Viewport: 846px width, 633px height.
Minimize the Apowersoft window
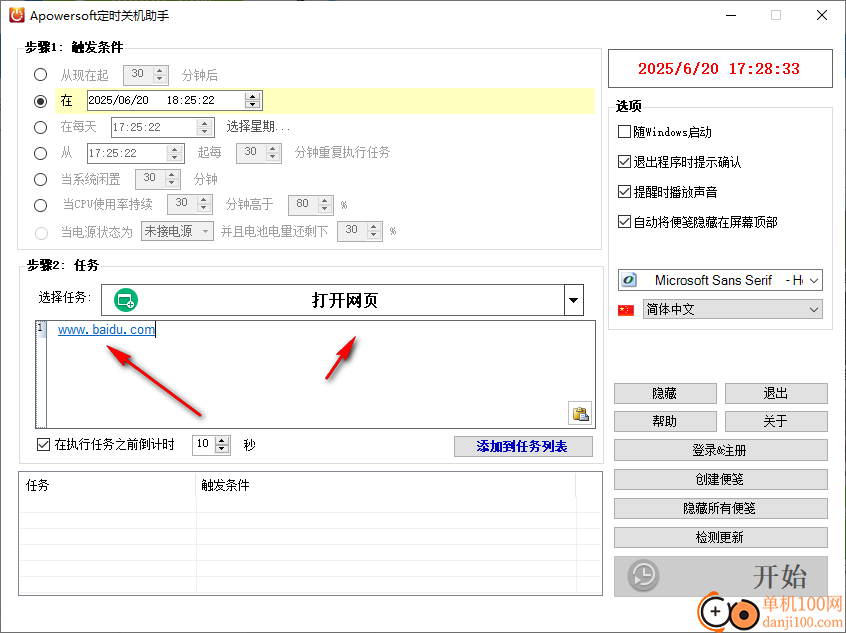pos(731,15)
